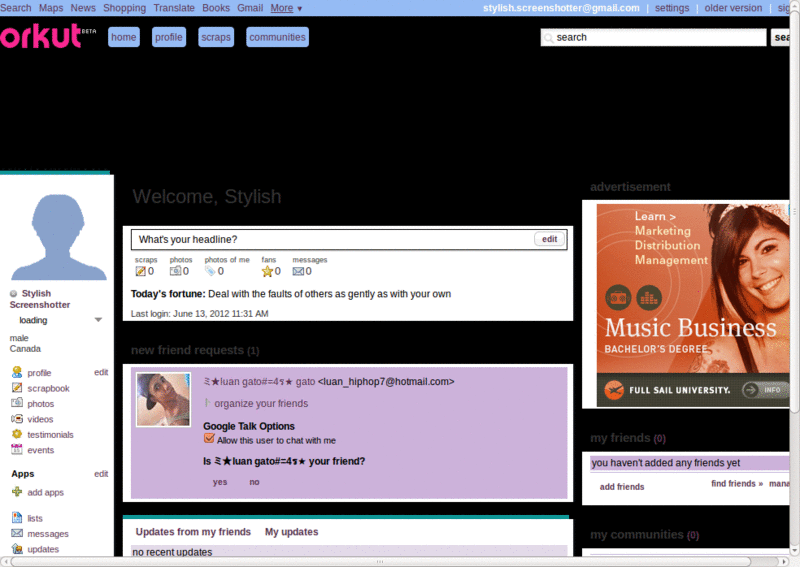The width and height of the screenshot is (800, 567).
Task: Click the messages counter envelope icon
Action: click(x=298, y=272)
